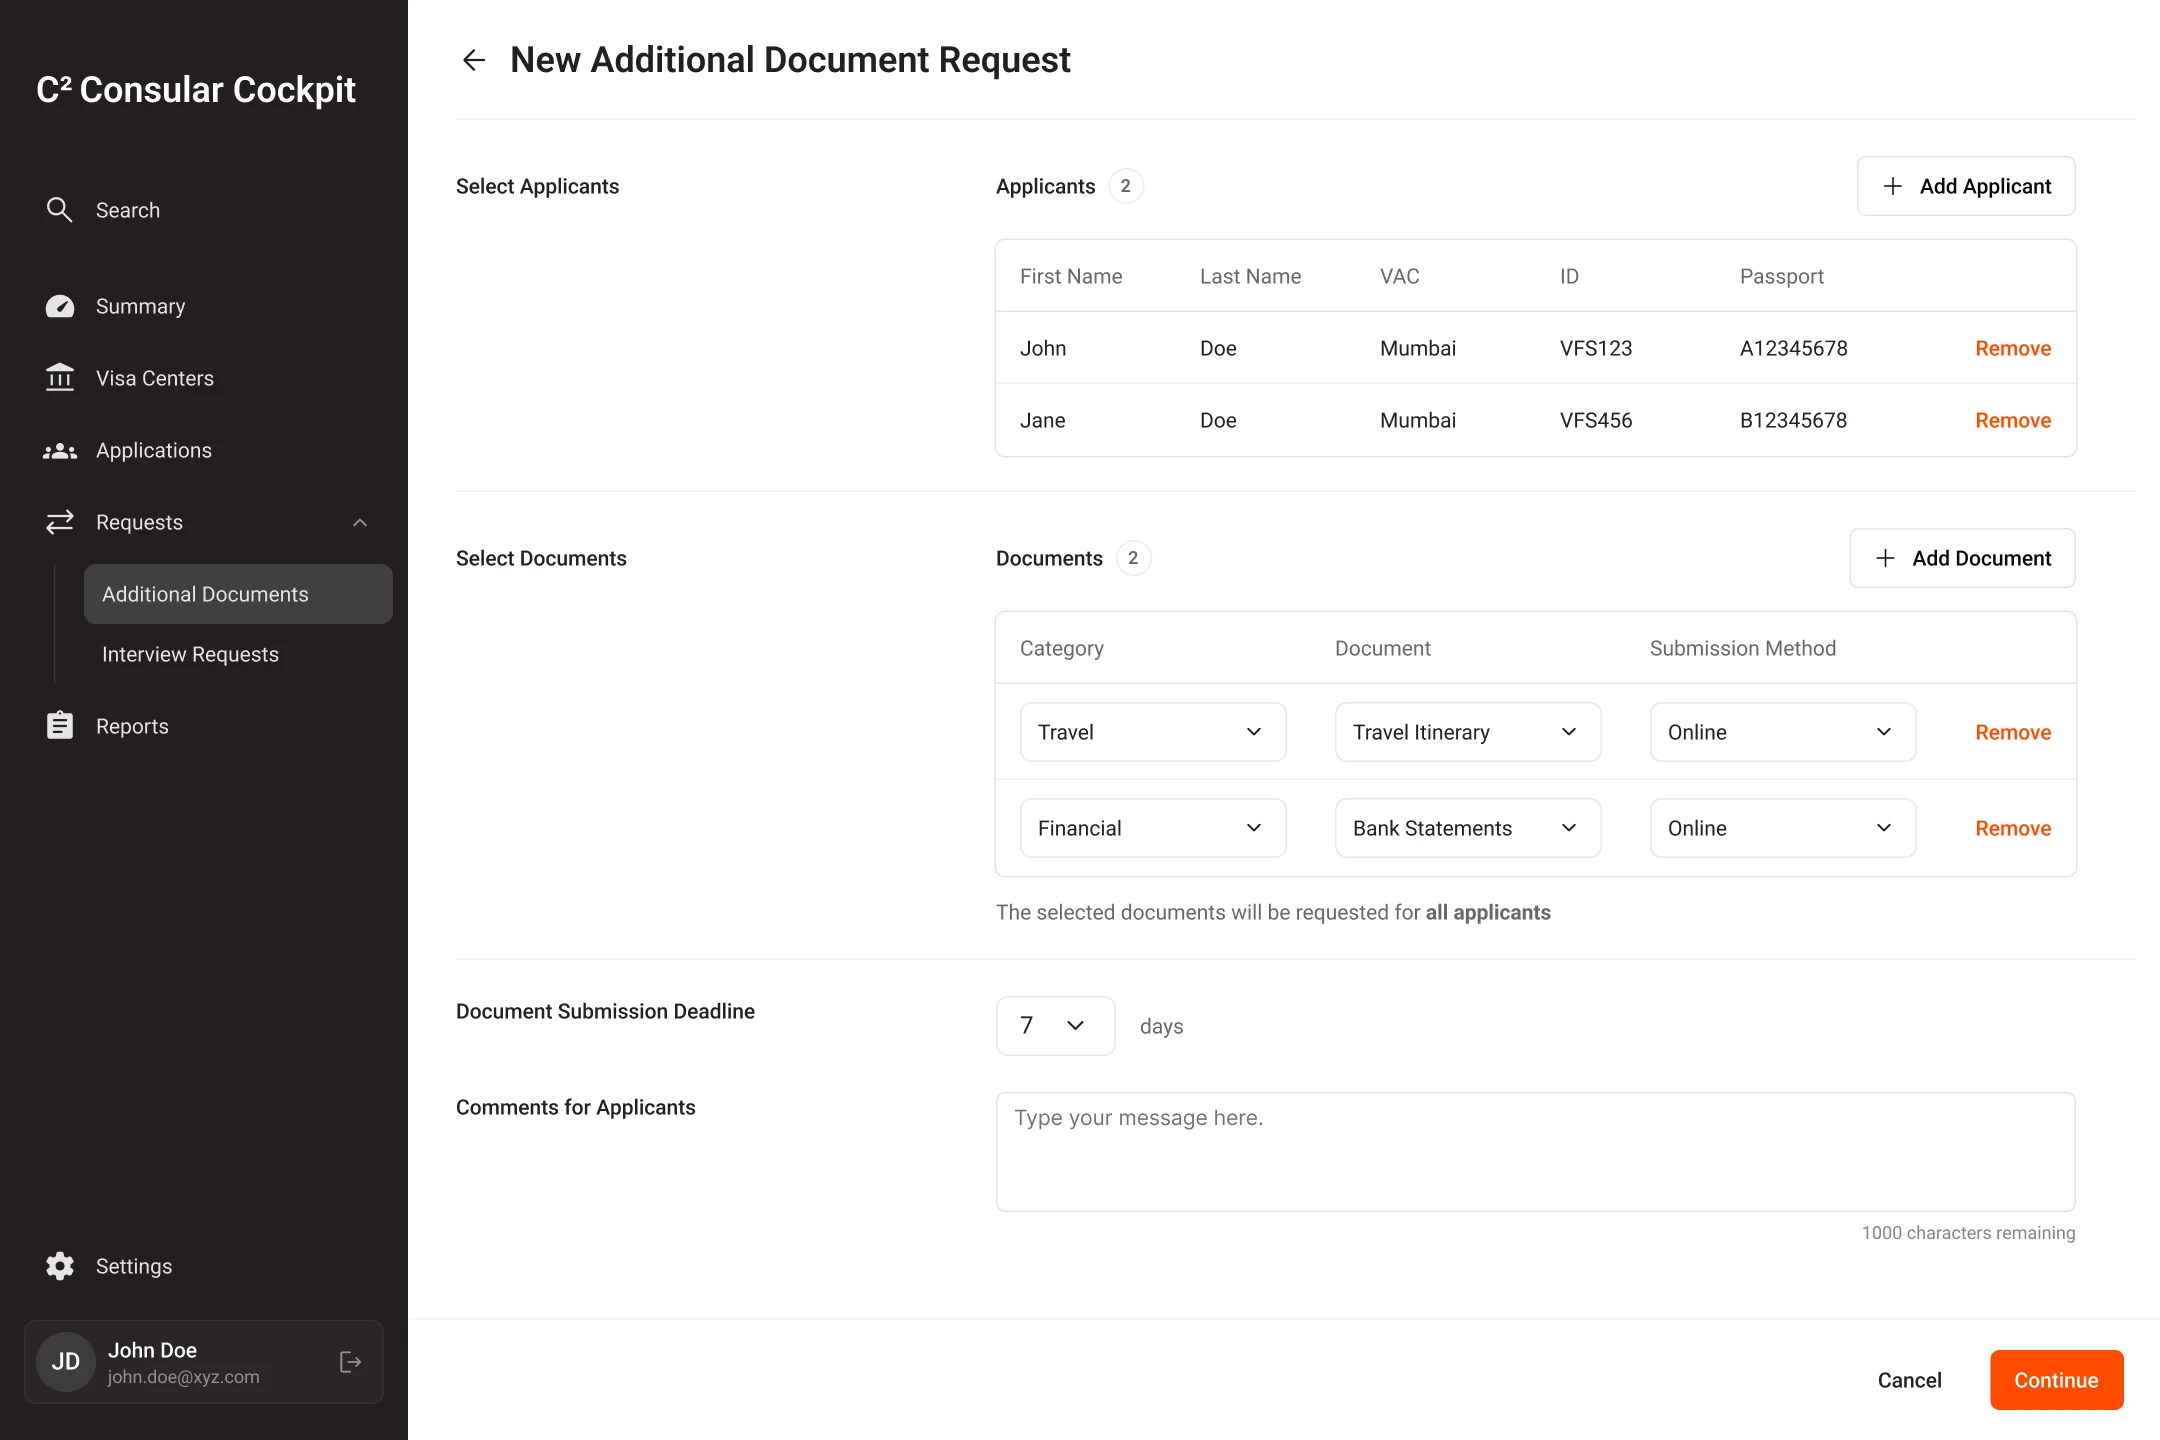The height and width of the screenshot is (1440, 2160).
Task: Open Applications in the sidebar
Action: [x=154, y=450]
